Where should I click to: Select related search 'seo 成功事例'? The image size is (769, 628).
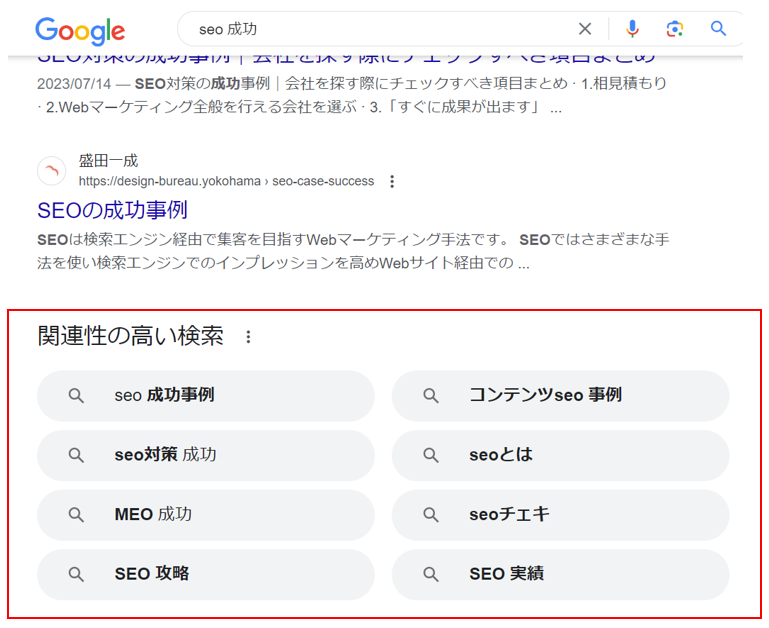(206, 395)
